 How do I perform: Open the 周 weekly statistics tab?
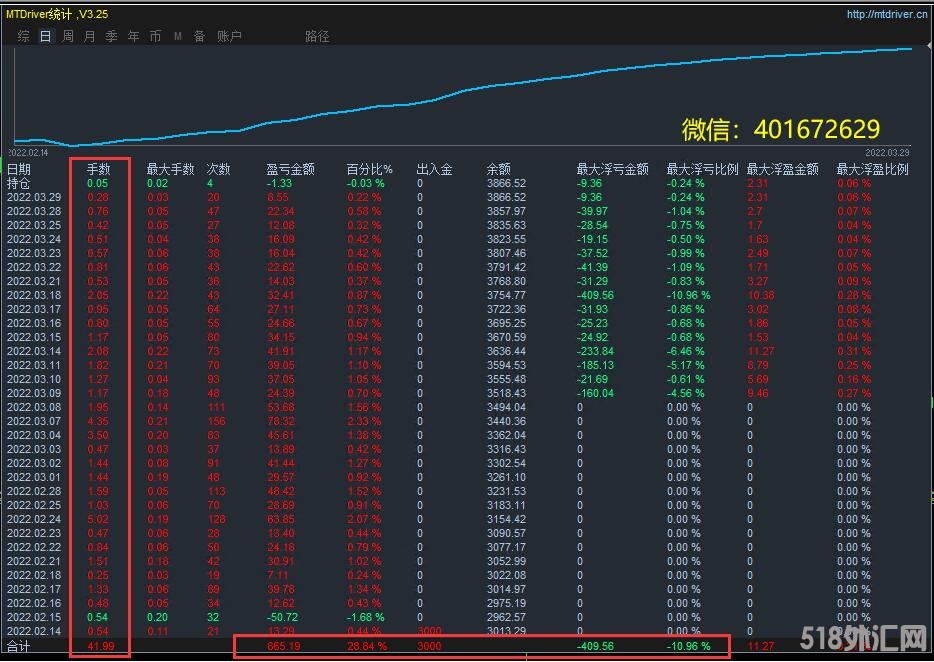tap(68, 36)
